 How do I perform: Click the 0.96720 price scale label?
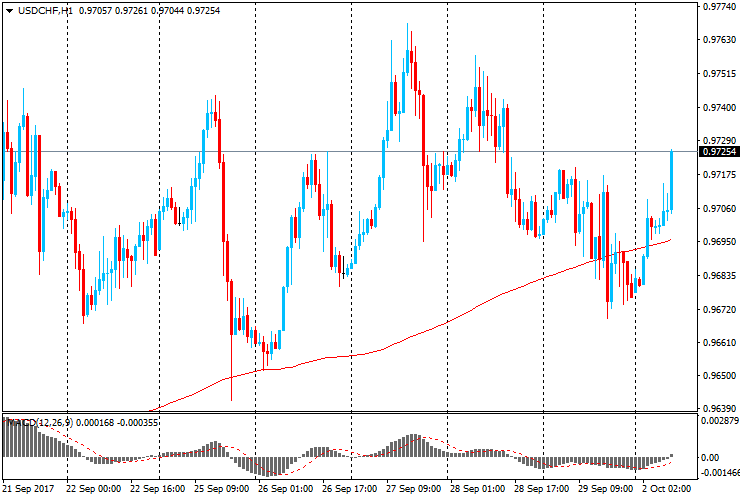tap(719, 309)
